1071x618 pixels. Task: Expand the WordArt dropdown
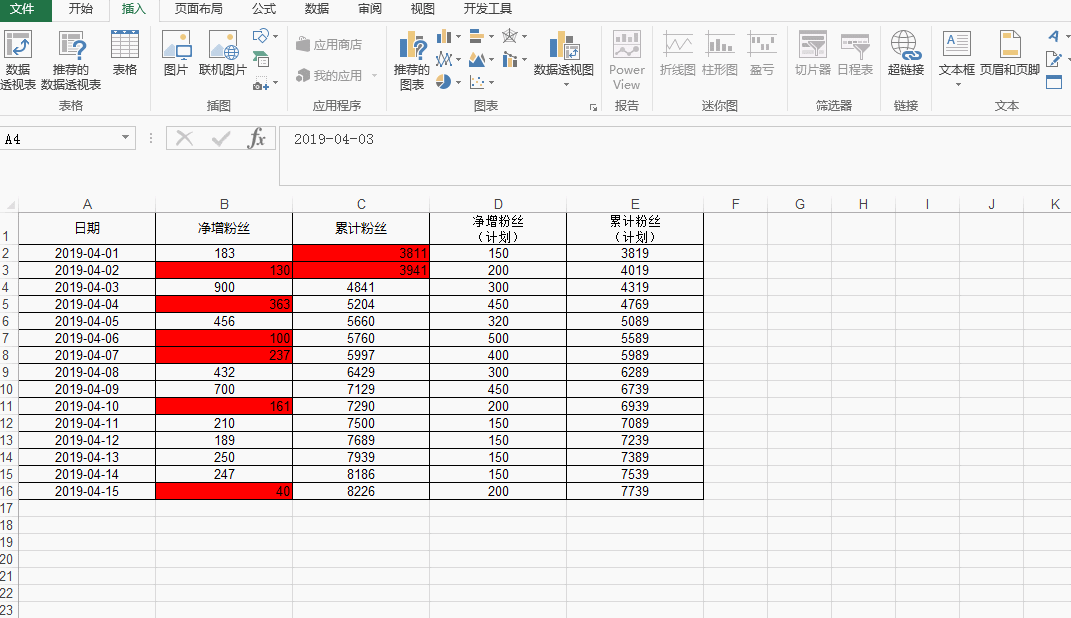pyautogui.click(x=1068, y=36)
